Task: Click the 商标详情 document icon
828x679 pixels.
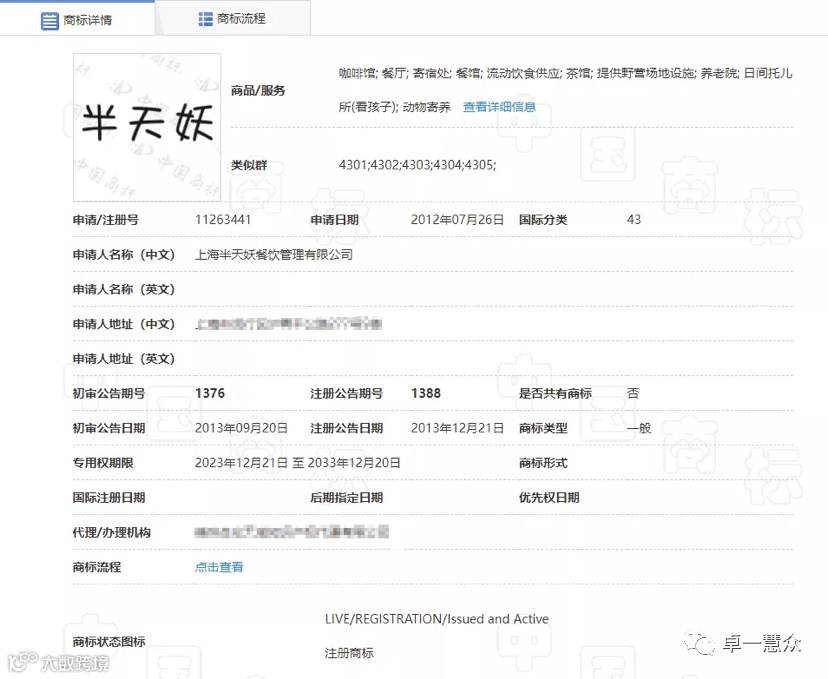Action: point(50,21)
